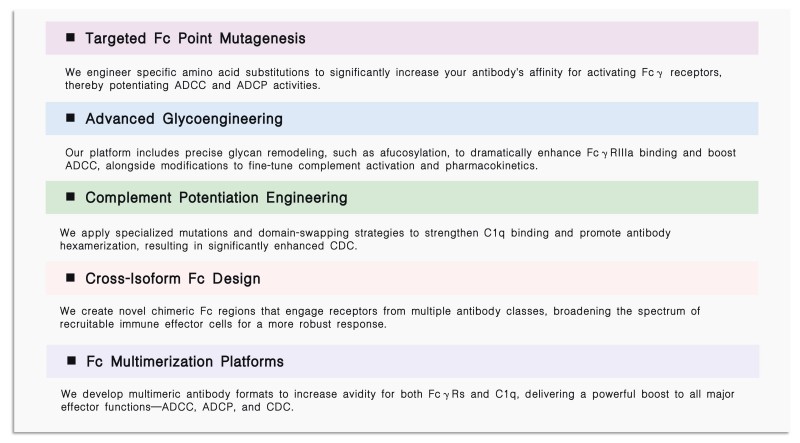The image size is (800, 443).
Task: Click the pink Cross-Isoform header band
Action: point(402,278)
